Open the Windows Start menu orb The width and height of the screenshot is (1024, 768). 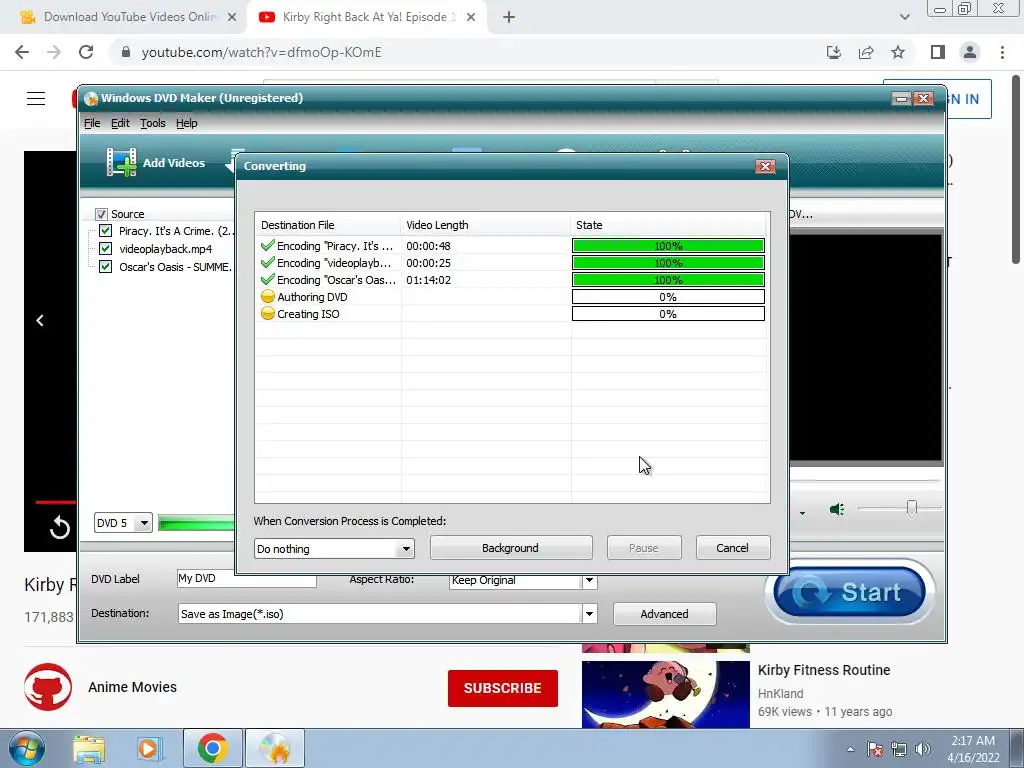(27, 748)
